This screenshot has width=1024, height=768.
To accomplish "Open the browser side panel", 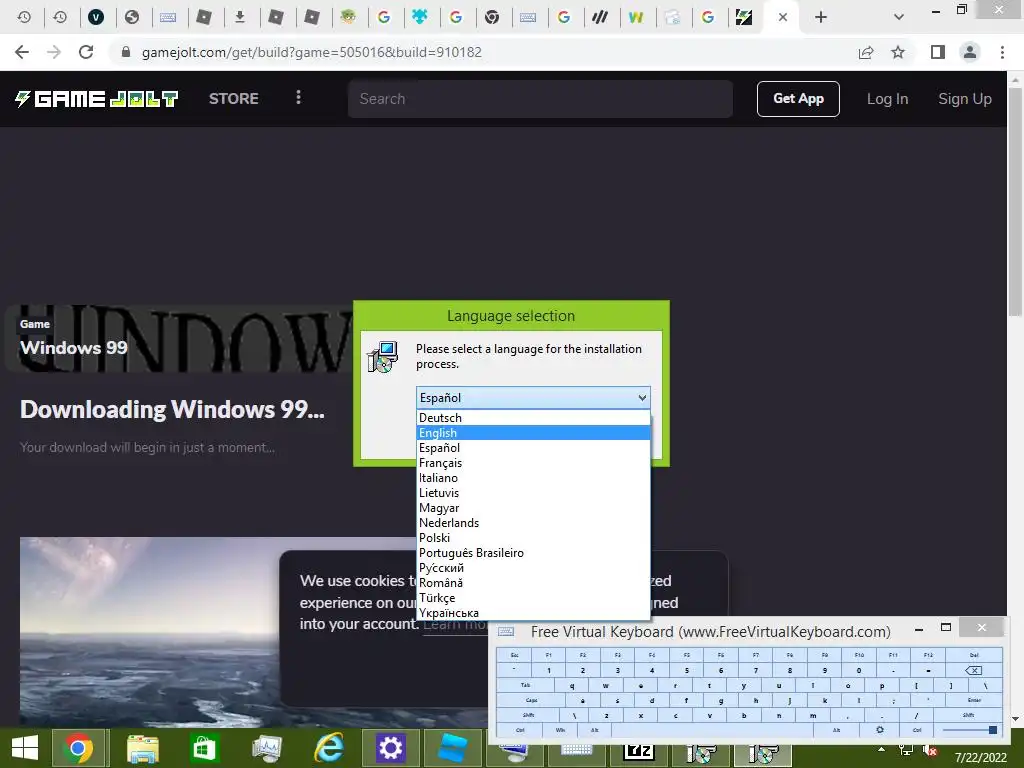I will pos(938,52).
